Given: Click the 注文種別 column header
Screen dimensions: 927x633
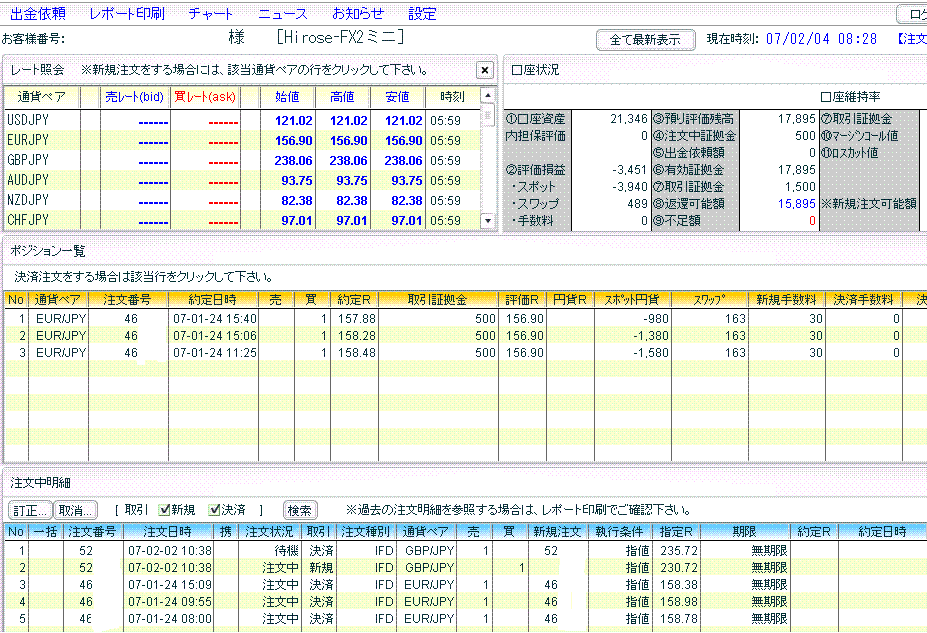Looking at the screenshot, I should [x=365, y=532].
